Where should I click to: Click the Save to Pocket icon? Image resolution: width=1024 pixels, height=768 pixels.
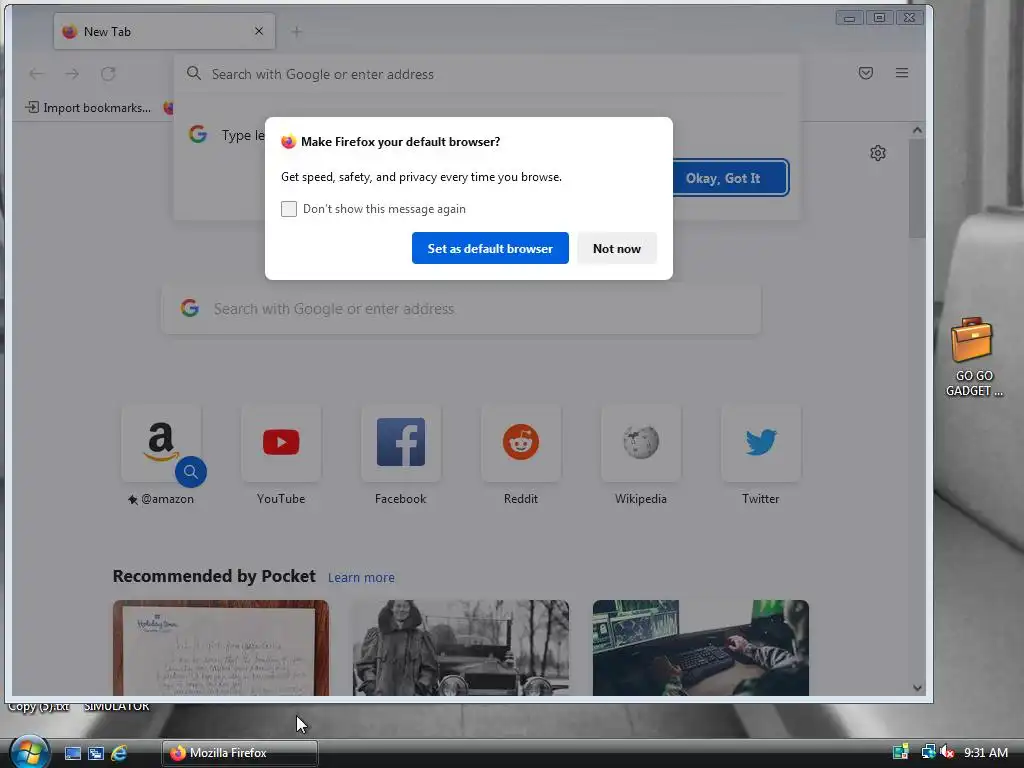(866, 73)
